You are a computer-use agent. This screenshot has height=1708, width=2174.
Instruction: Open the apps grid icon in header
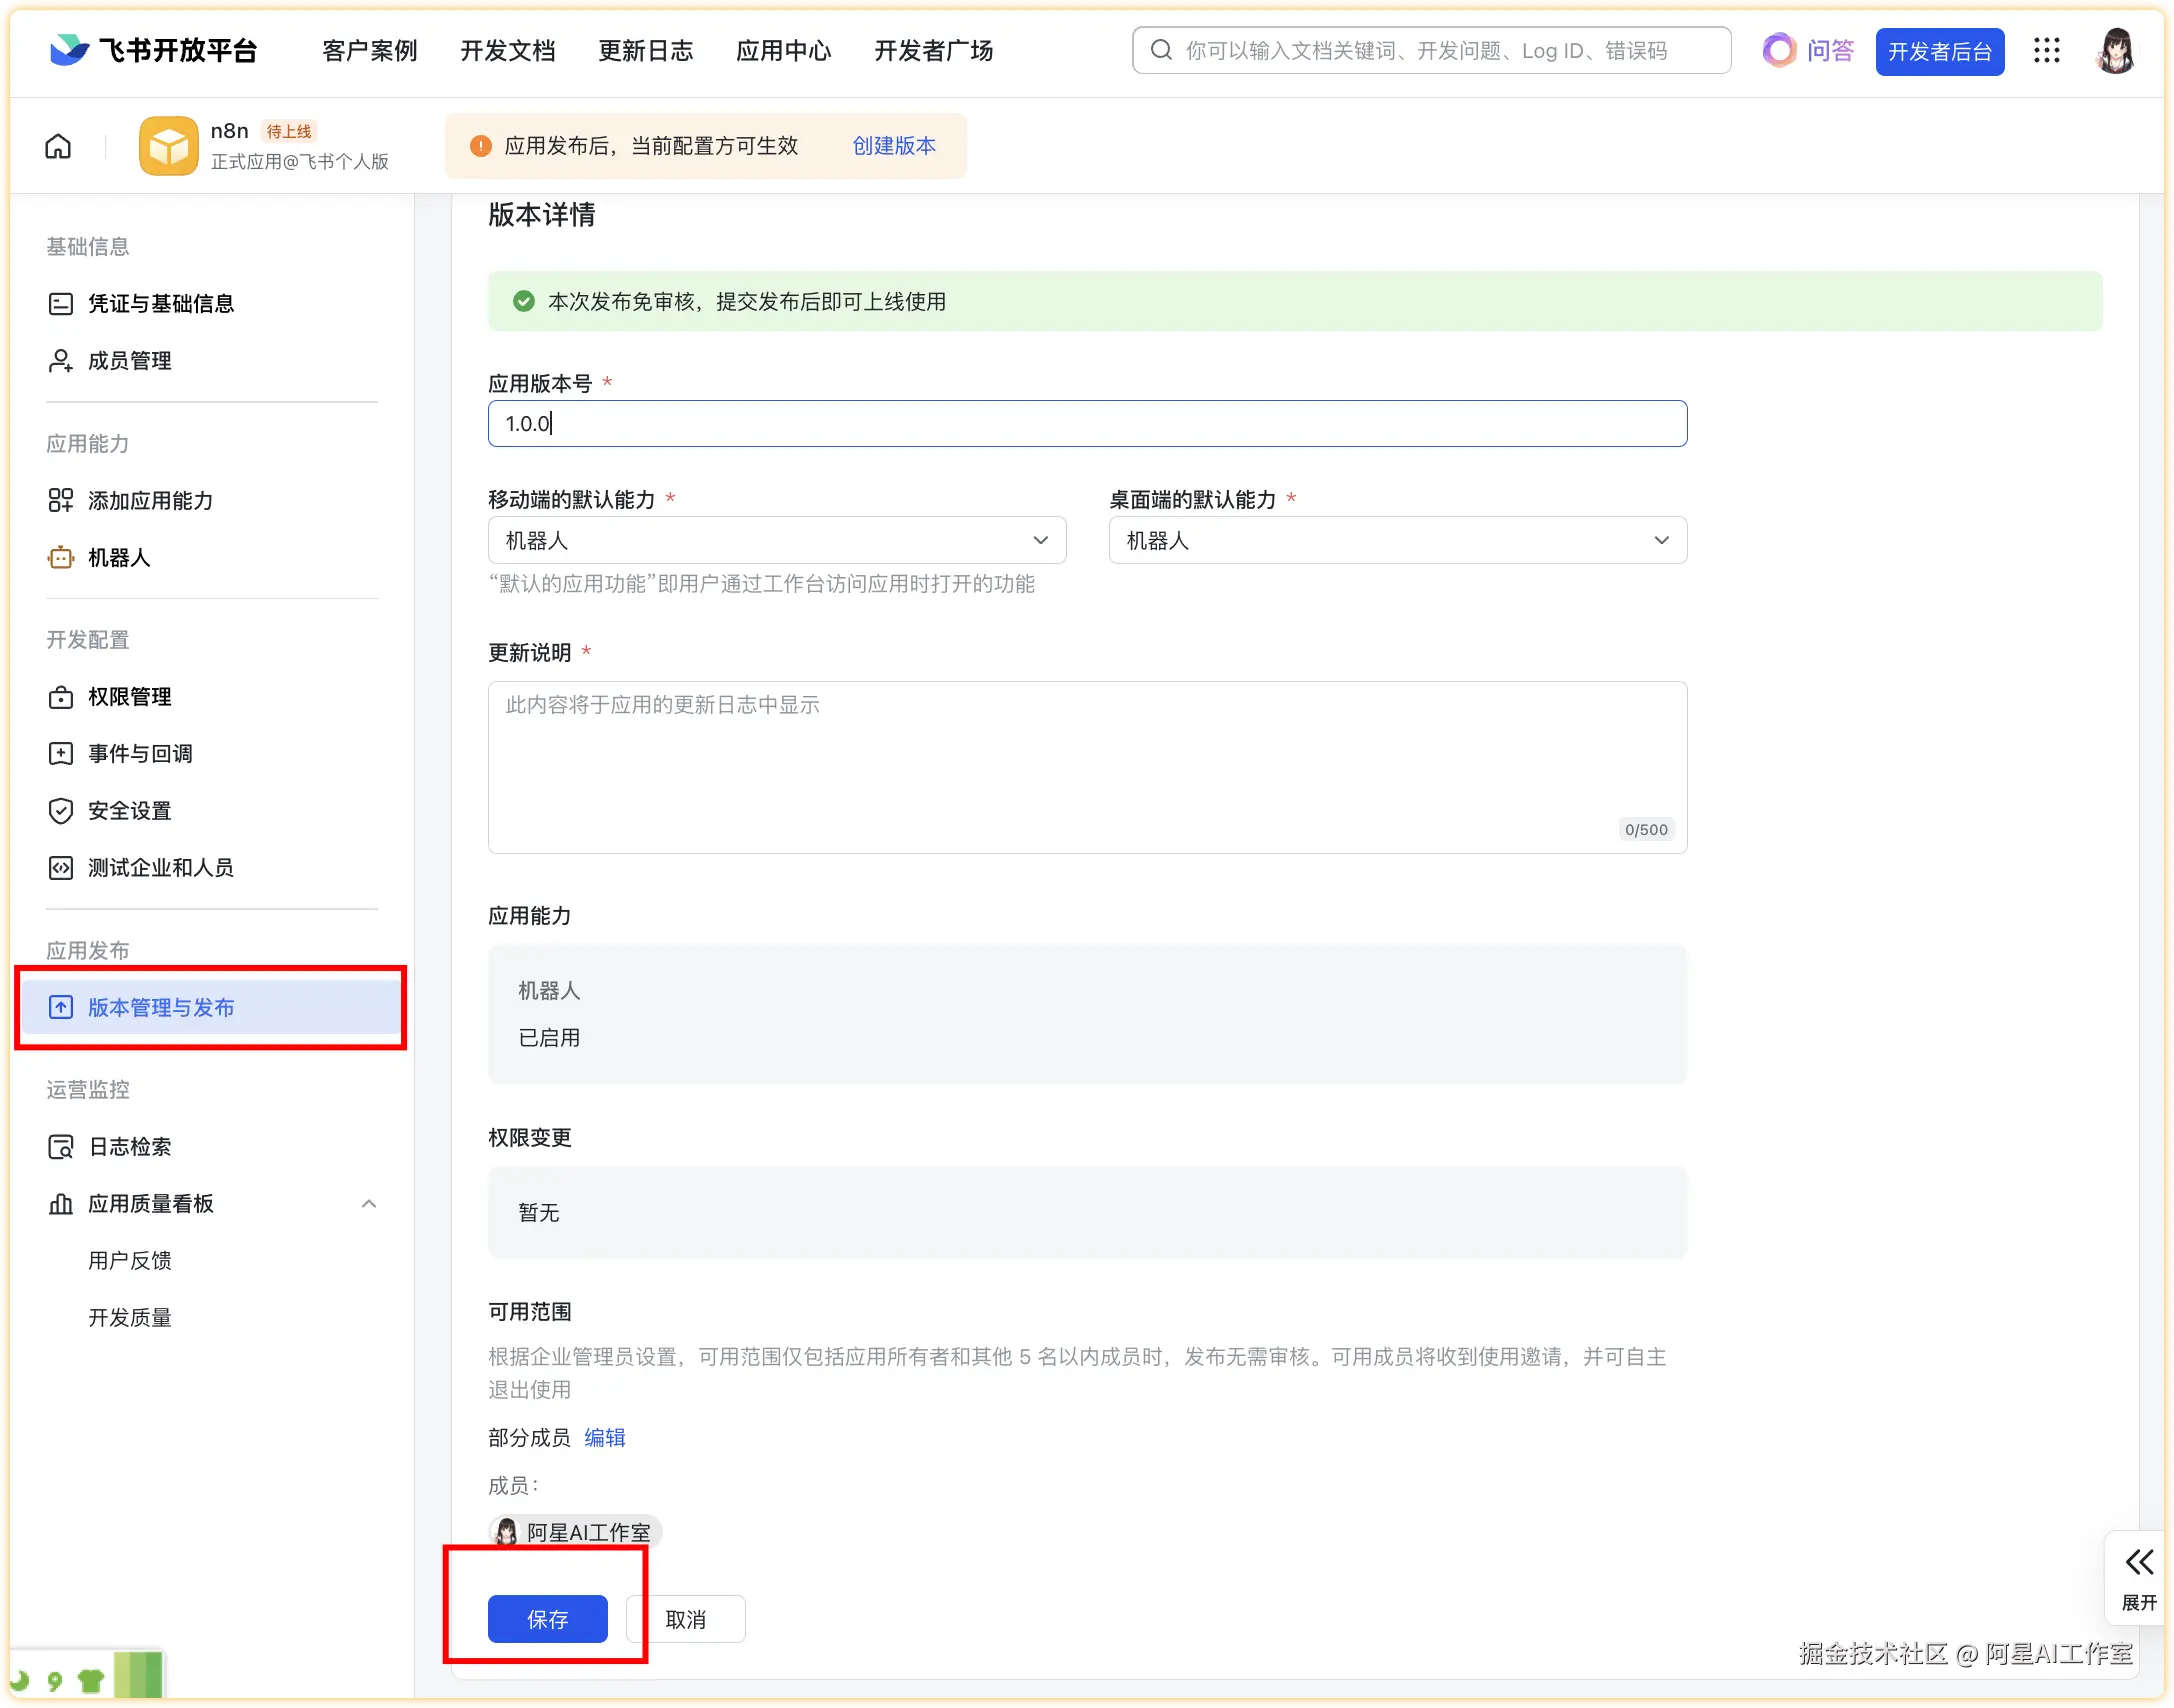(x=2046, y=51)
